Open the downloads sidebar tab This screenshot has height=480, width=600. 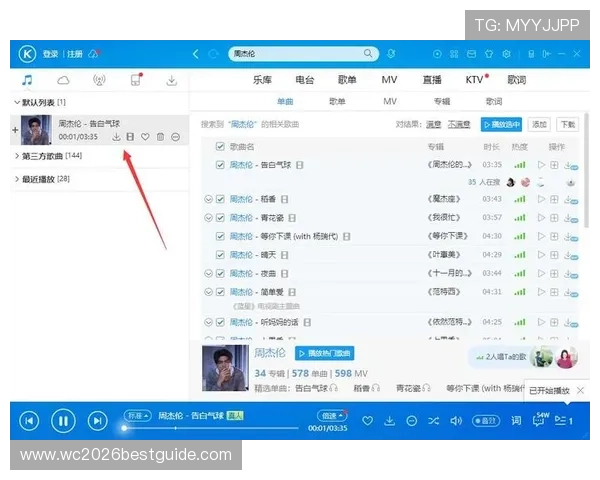click(172, 80)
